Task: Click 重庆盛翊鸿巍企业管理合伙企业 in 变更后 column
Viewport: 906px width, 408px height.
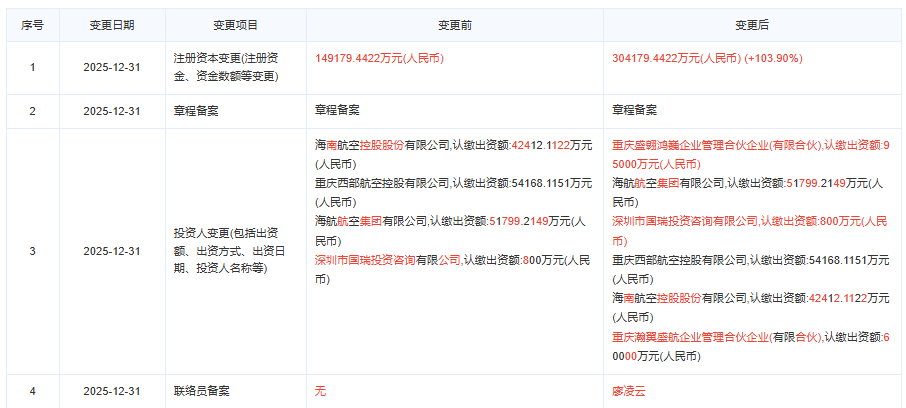Action: coord(690,146)
